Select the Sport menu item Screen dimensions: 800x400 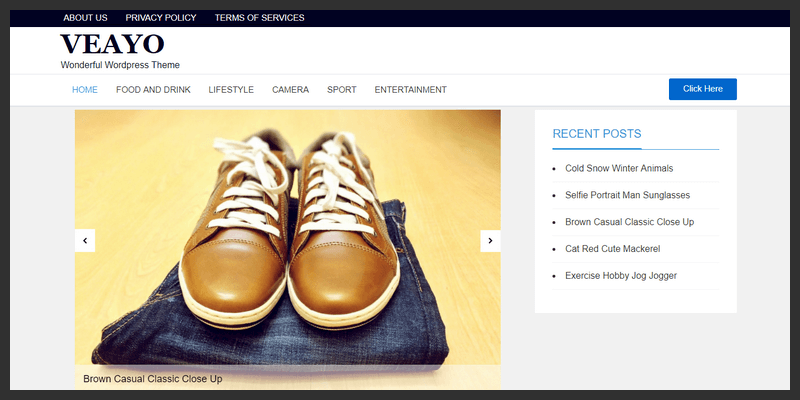341,90
